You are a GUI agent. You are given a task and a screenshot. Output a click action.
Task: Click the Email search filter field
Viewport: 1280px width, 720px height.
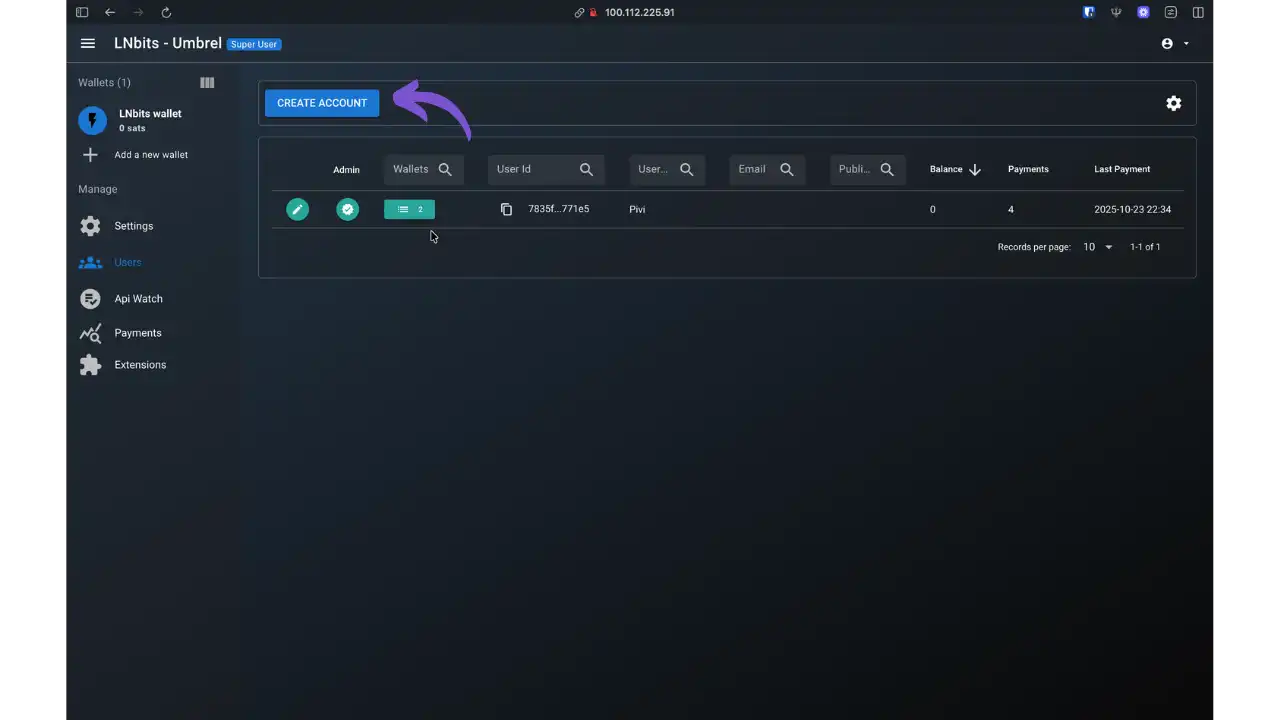point(755,169)
